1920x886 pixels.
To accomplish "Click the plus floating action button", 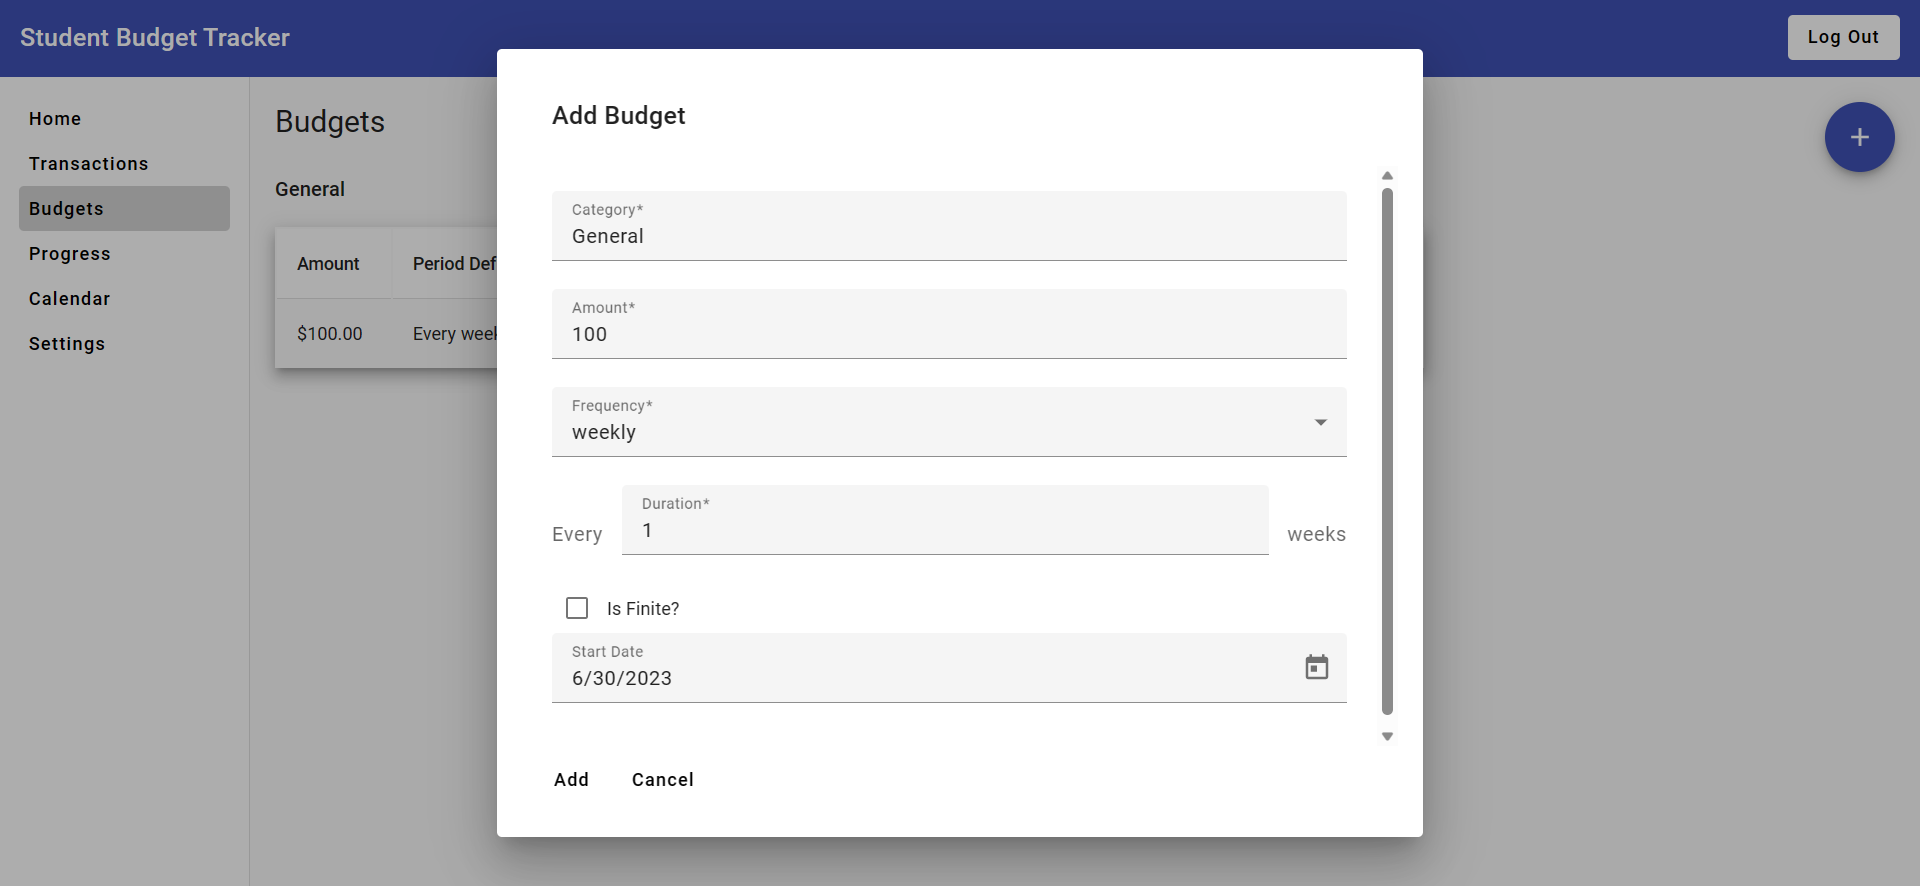I will [1858, 137].
